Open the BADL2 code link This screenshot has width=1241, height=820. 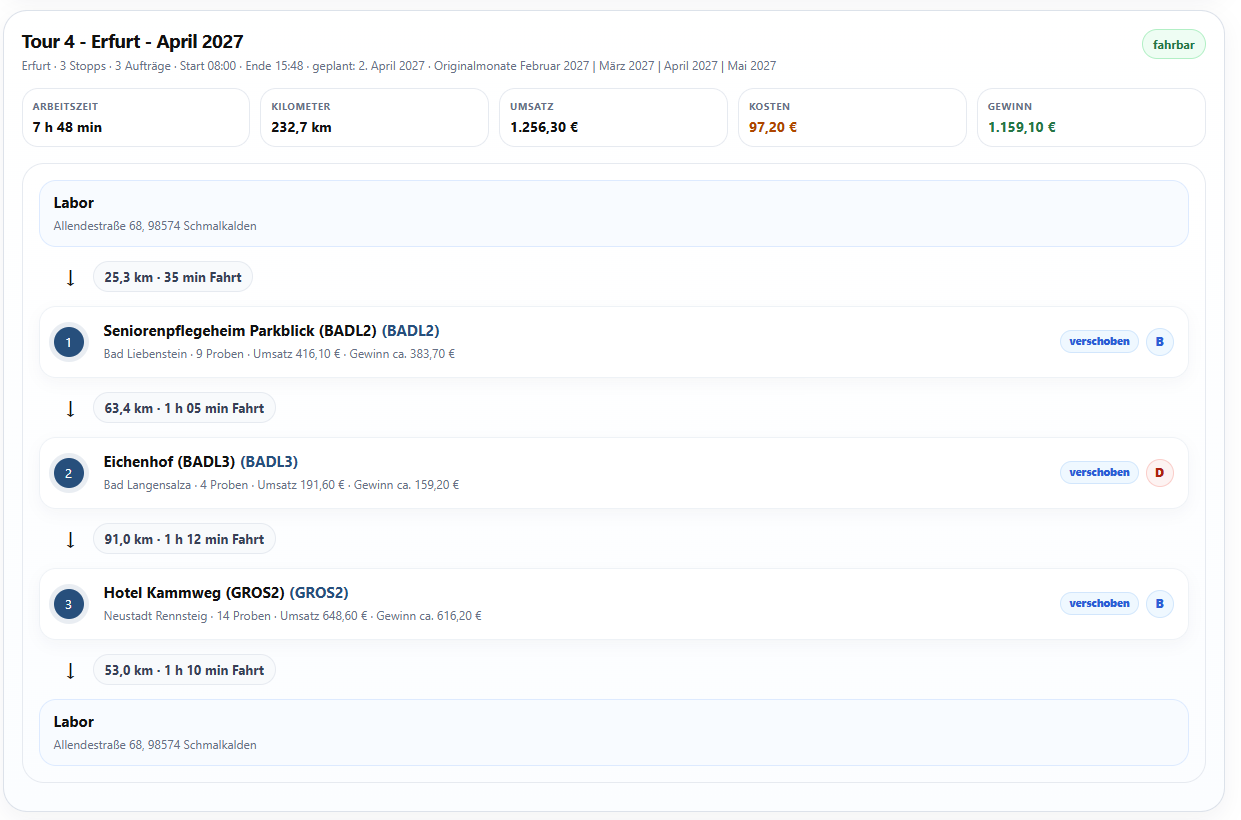click(x=410, y=331)
